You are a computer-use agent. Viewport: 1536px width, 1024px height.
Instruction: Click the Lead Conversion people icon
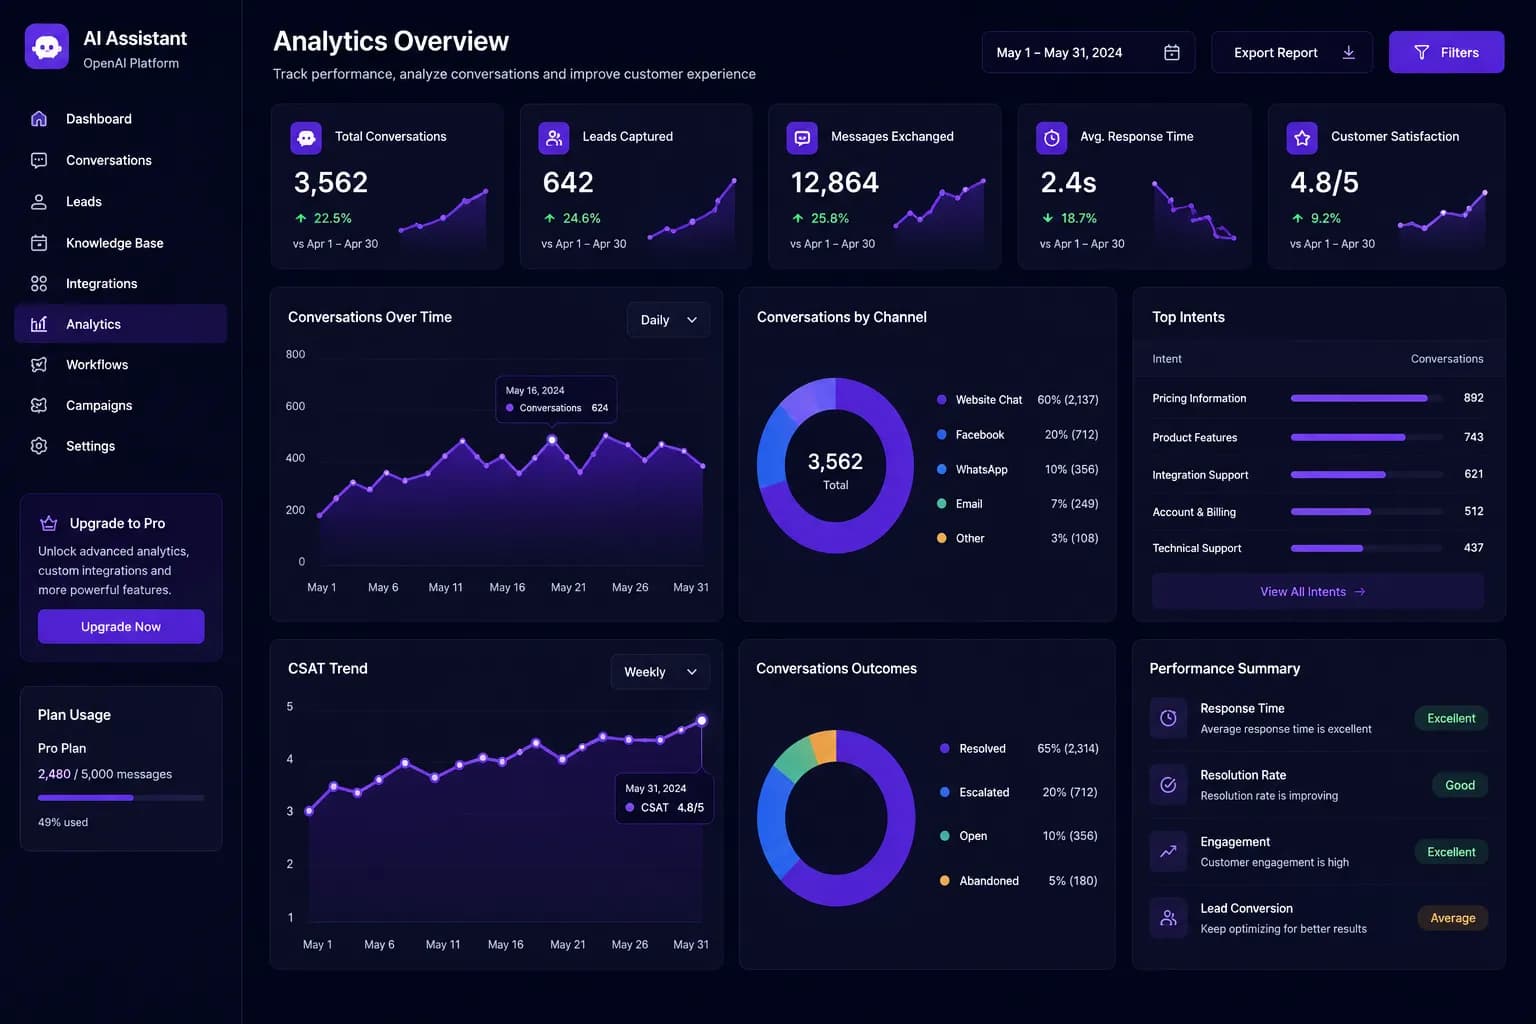(1168, 918)
